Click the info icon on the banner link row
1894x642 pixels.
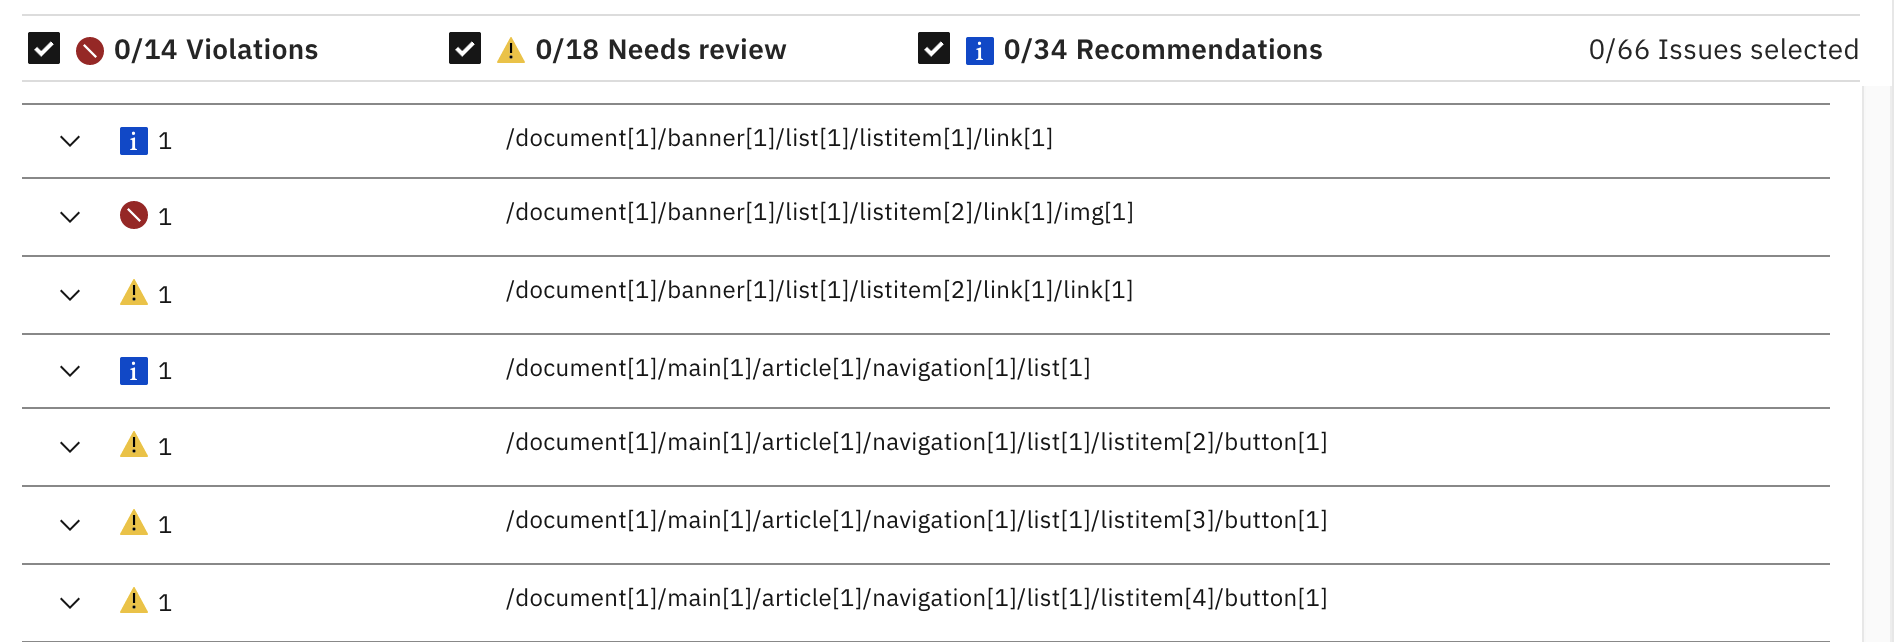[134, 140]
